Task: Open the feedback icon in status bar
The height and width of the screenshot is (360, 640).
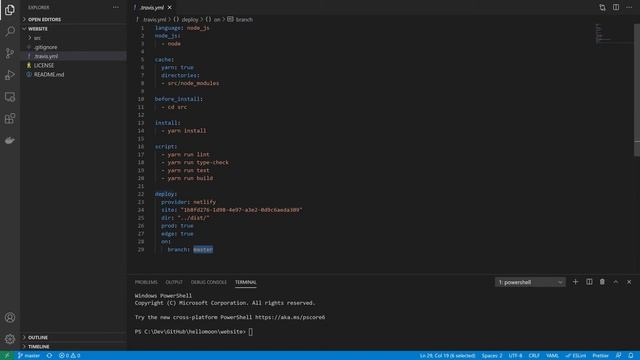Action: (618, 356)
